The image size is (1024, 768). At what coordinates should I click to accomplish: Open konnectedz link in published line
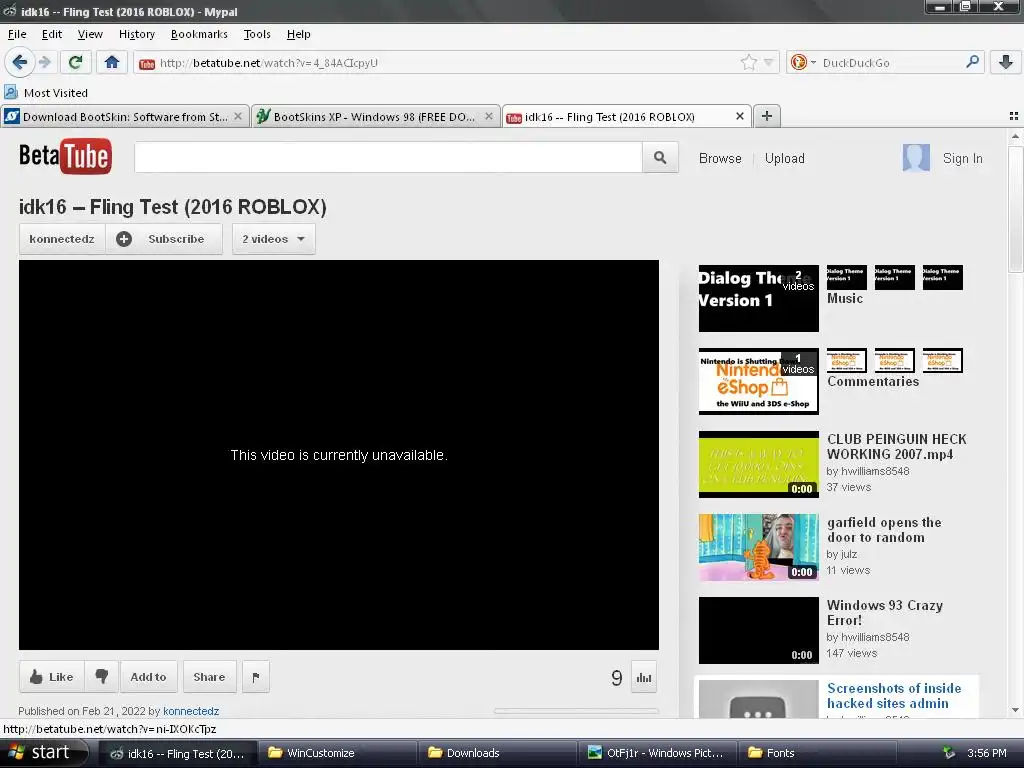pyautogui.click(x=191, y=711)
